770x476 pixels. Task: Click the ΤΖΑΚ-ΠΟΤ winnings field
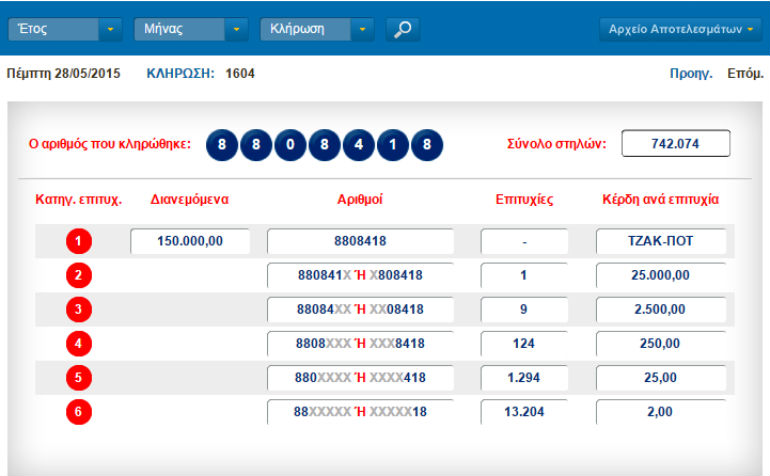[x=660, y=241]
